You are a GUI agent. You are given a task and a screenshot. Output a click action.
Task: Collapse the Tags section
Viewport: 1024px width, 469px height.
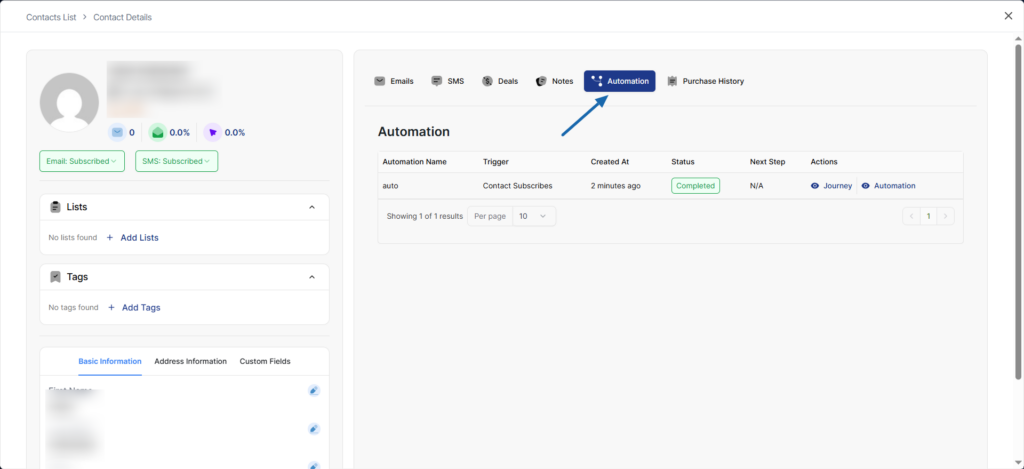point(312,277)
